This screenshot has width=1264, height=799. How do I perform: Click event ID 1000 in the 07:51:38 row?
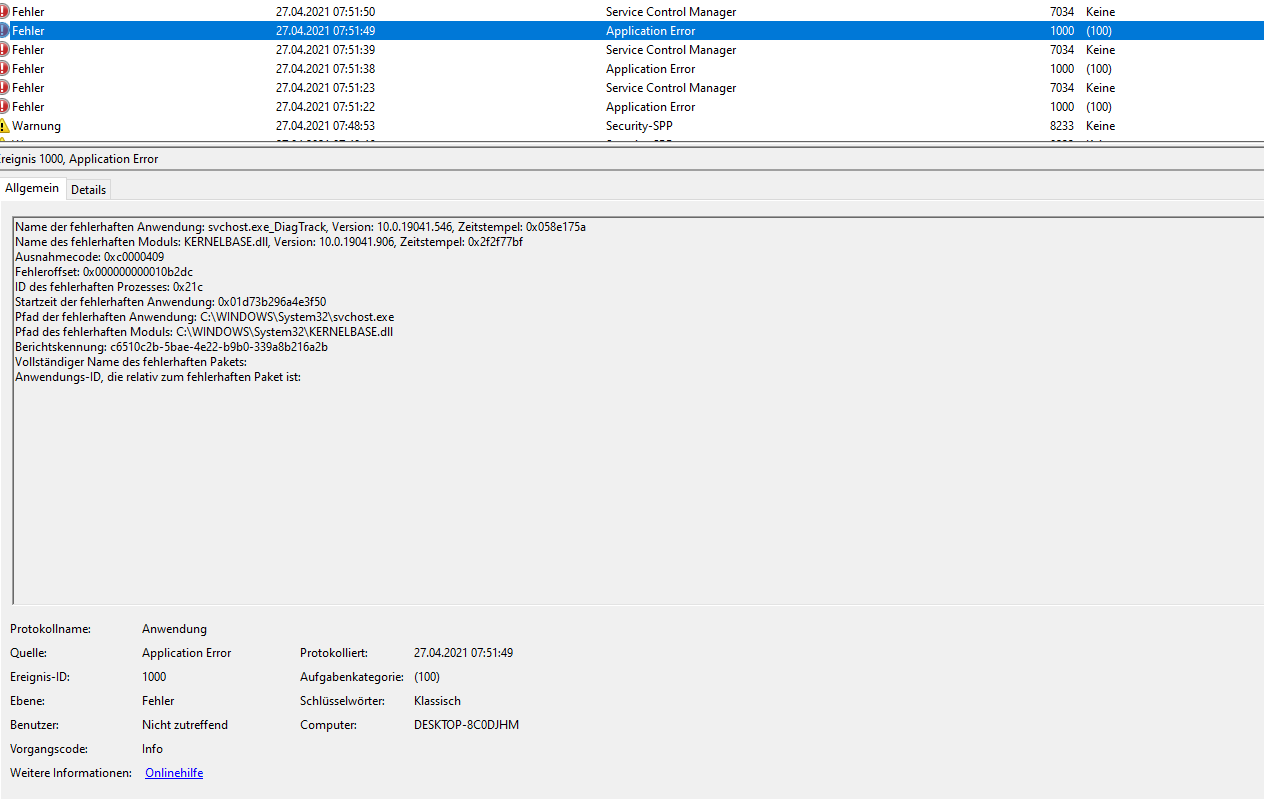click(x=1062, y=69)
